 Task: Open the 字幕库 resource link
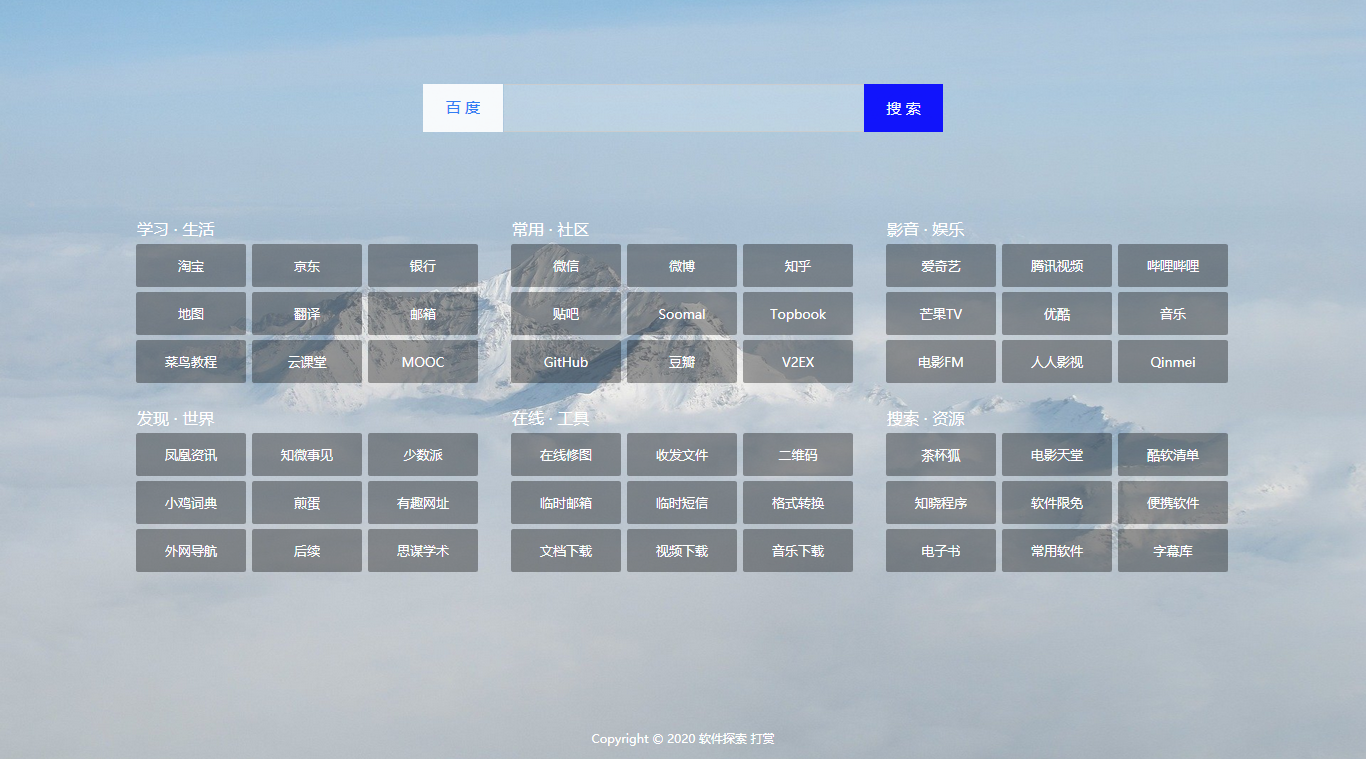coord(1173,551)
